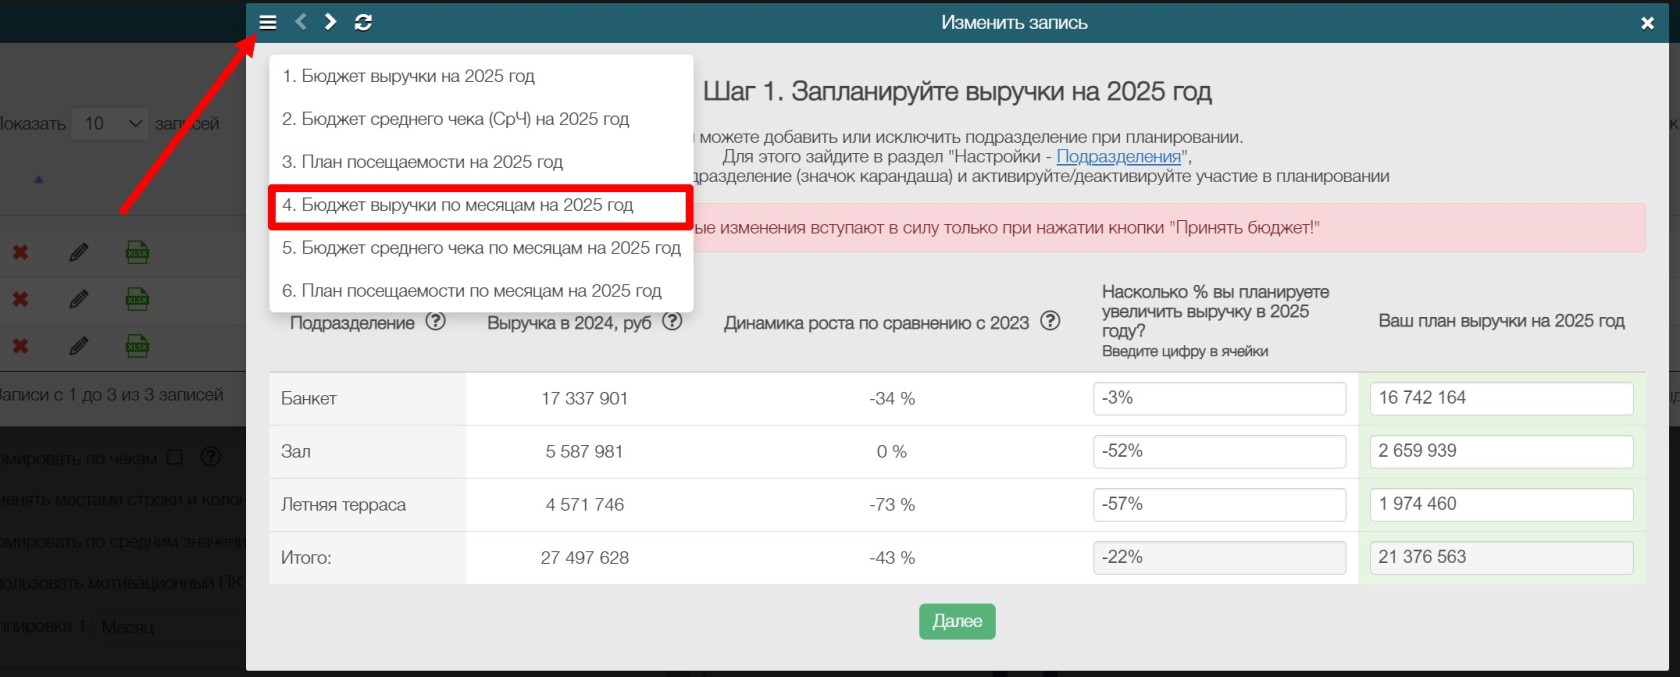The width and height of the screenshot is (1680, 677).
Task: Click Итого plan field '21 376 563'
Action: pyautogui.click(x=1501, y=557)
